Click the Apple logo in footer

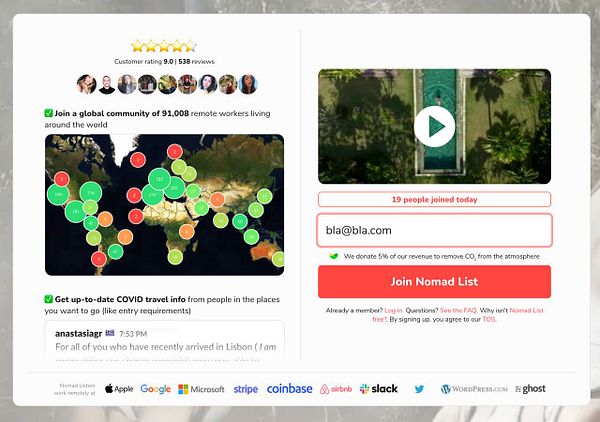[119, 389]
